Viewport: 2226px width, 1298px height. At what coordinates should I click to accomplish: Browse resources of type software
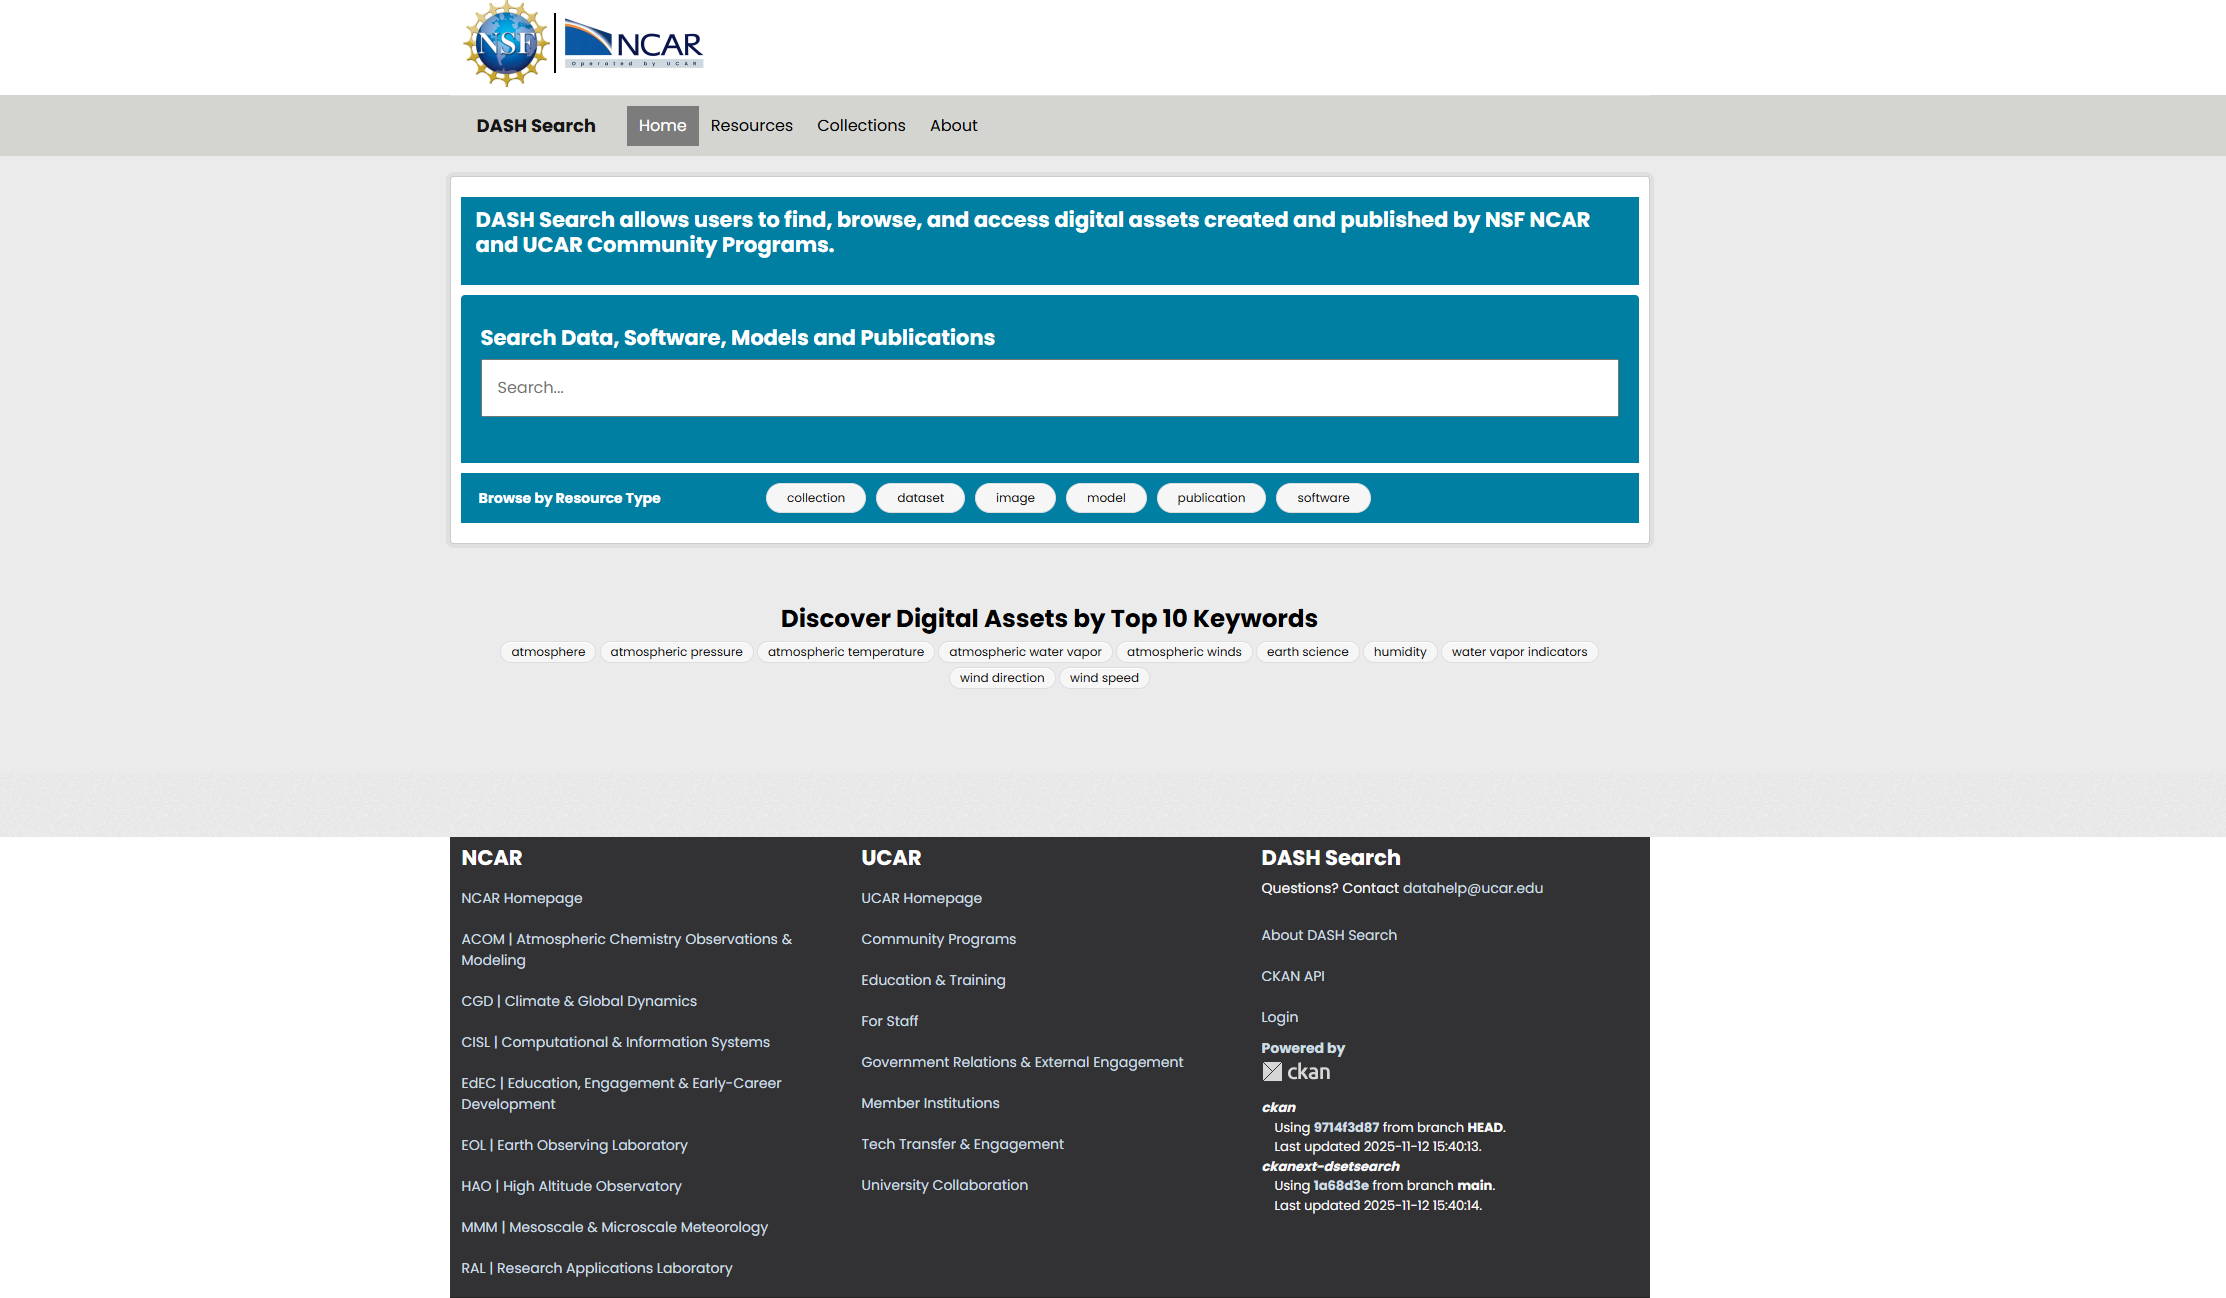[1322, 497]
